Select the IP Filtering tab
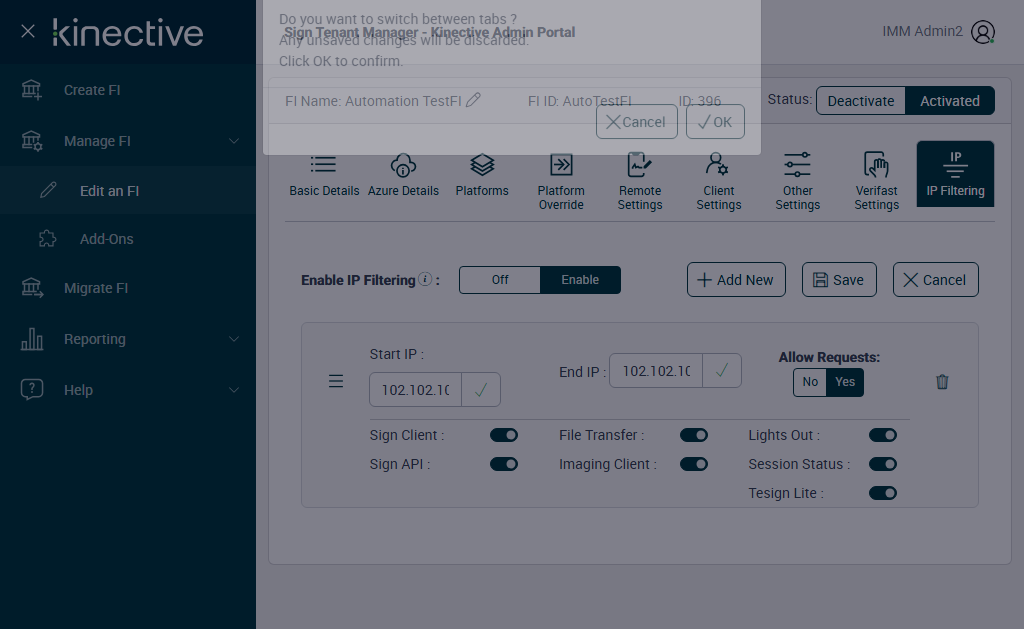The height and width of the screenshot is (629, 1024). click(955, 174)
